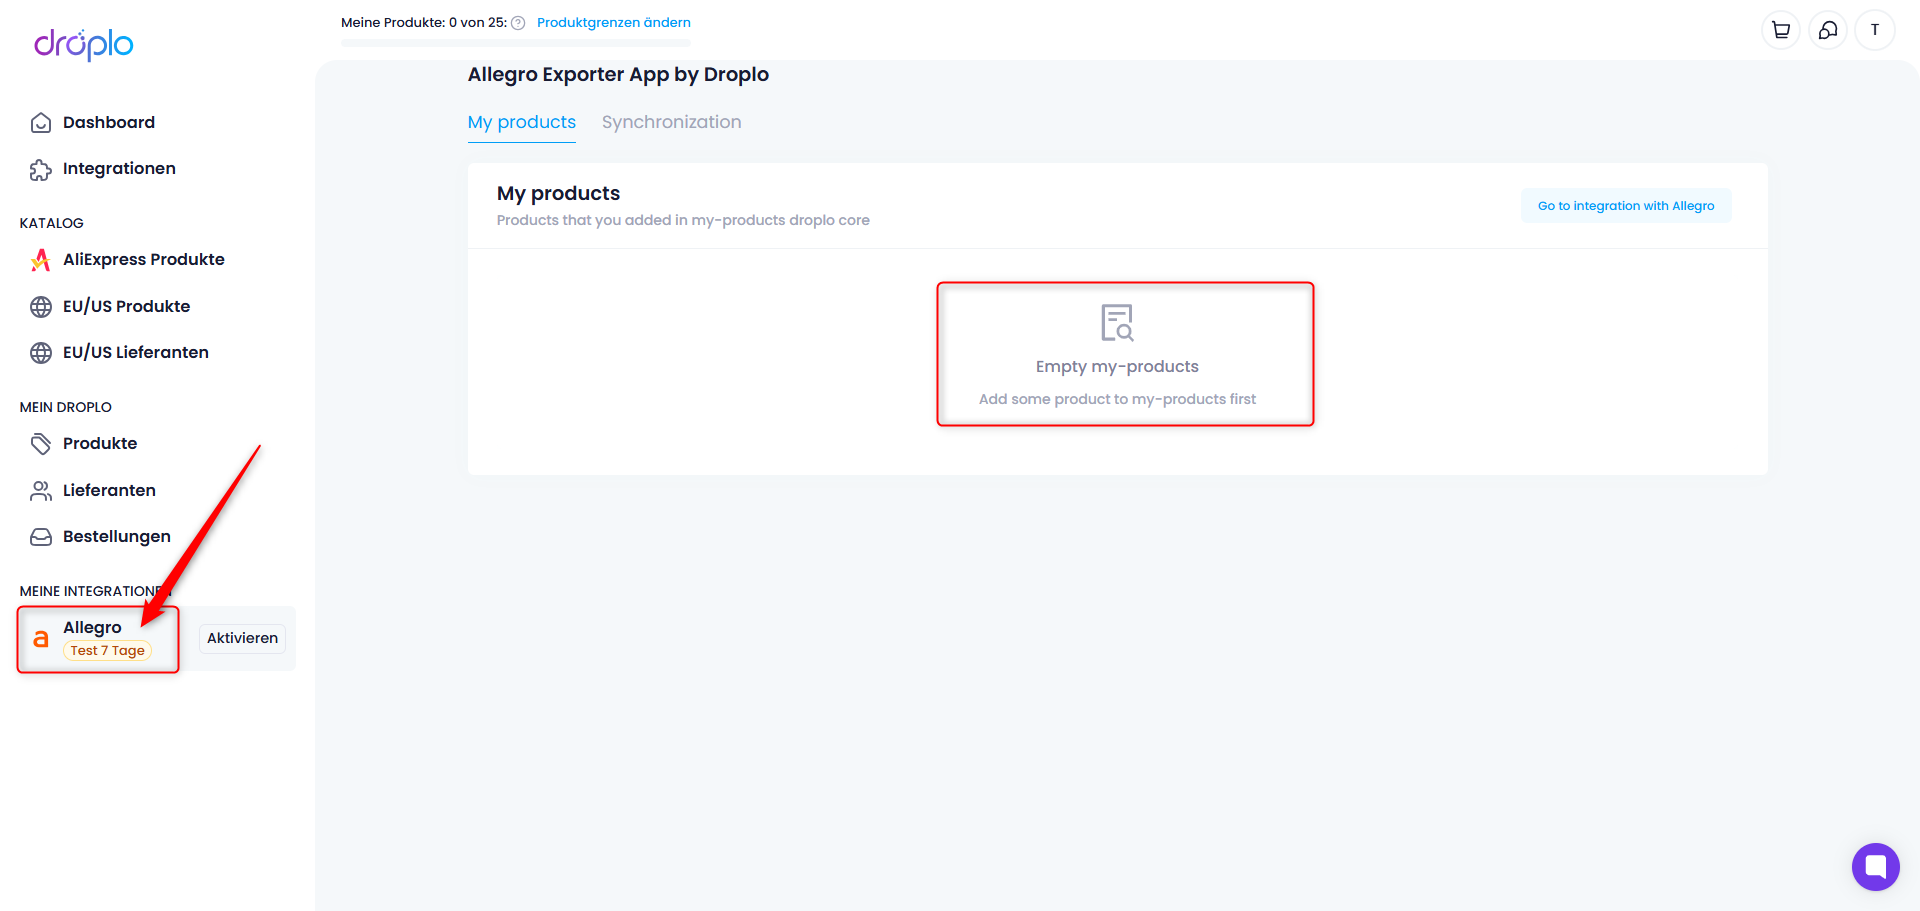The image size is (1920, 911).
Task: Open Bestellungen orders page
Action: click(117, 536)
